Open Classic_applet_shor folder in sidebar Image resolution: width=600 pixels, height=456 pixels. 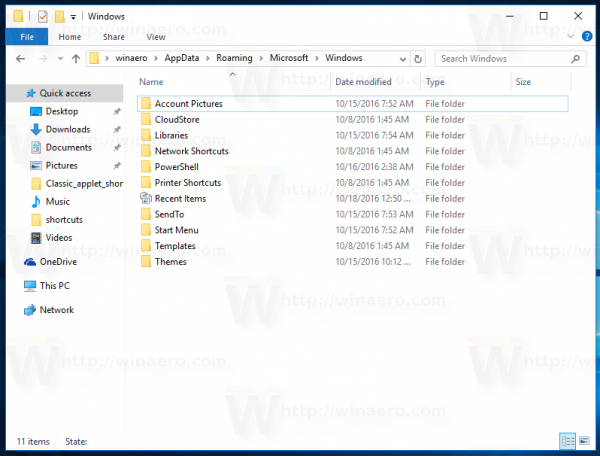(x=84, y=184)
